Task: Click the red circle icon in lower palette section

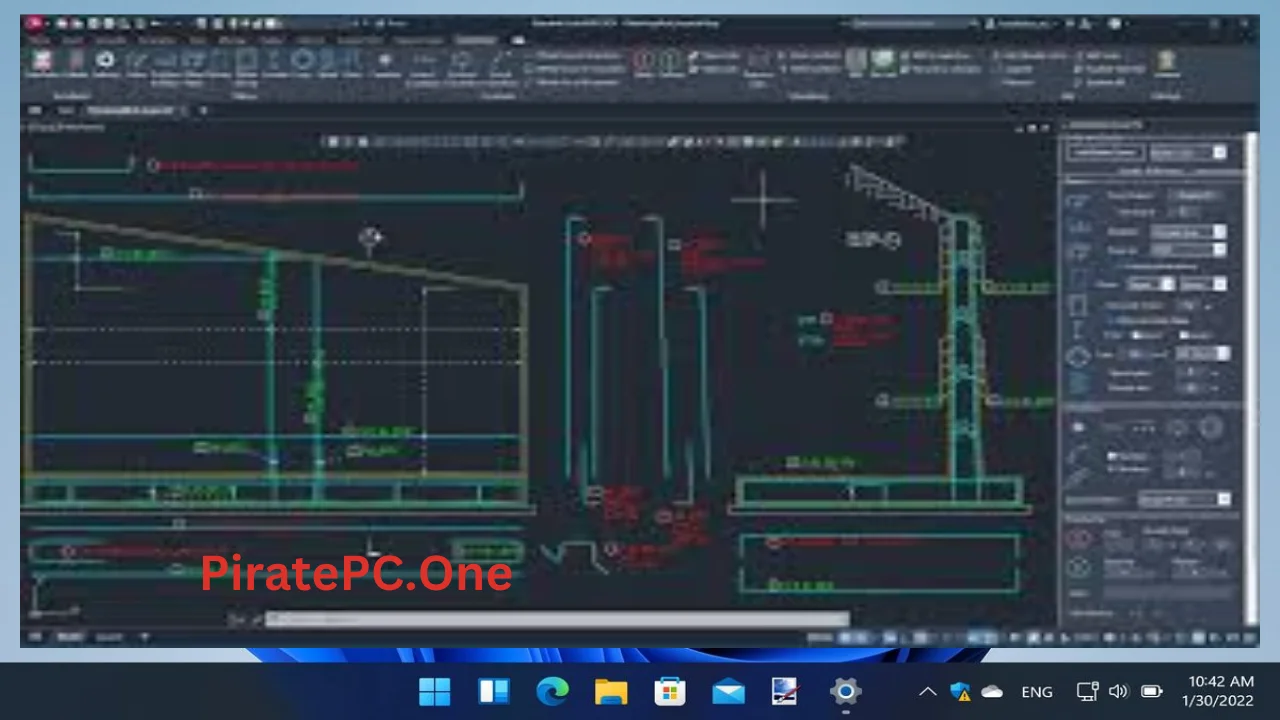Action: (1078, 539)
